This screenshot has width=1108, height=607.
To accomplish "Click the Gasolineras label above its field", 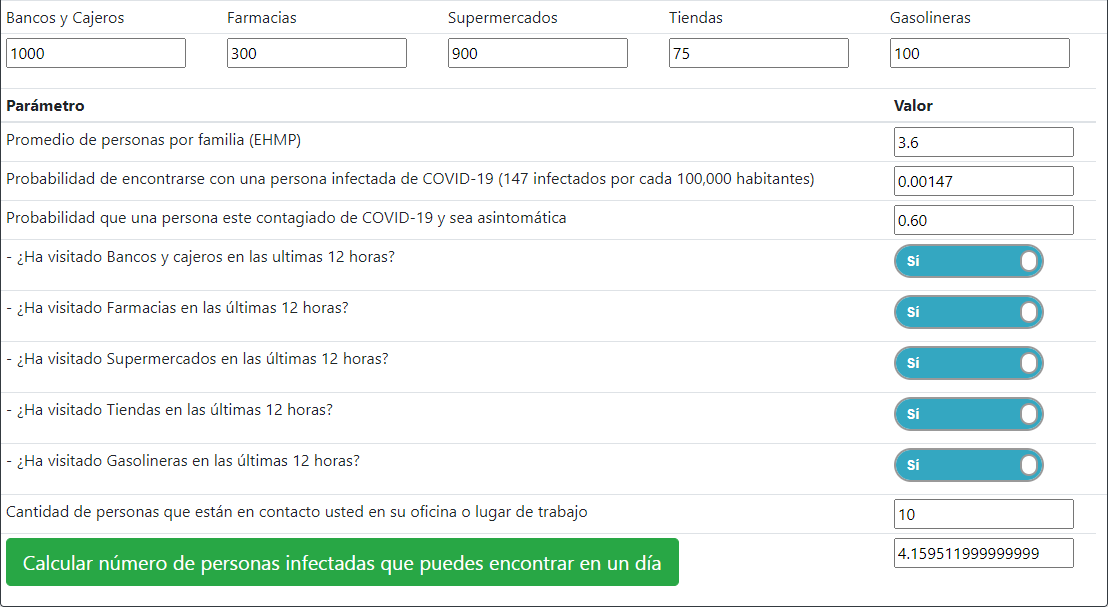I will 930,18.
